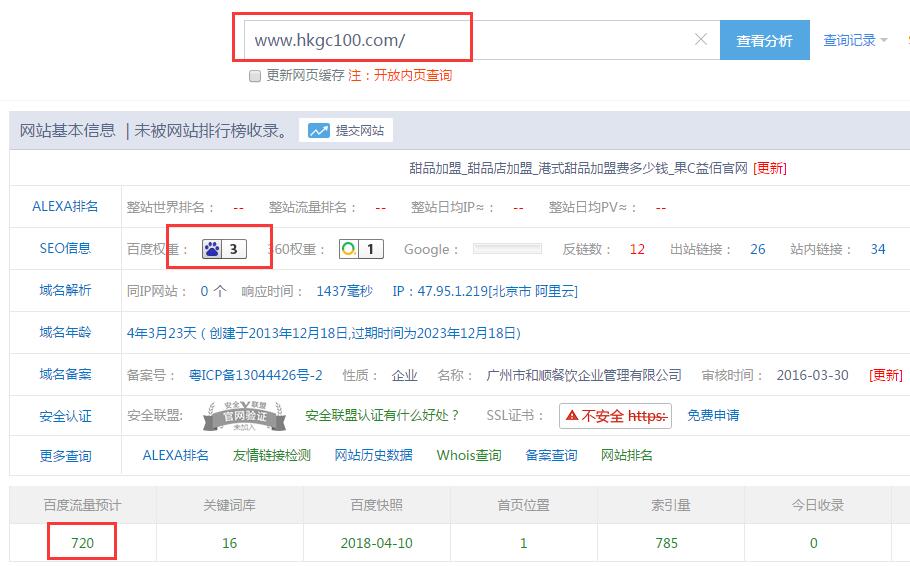Click the 关键词库 value 16

point(229,543)
